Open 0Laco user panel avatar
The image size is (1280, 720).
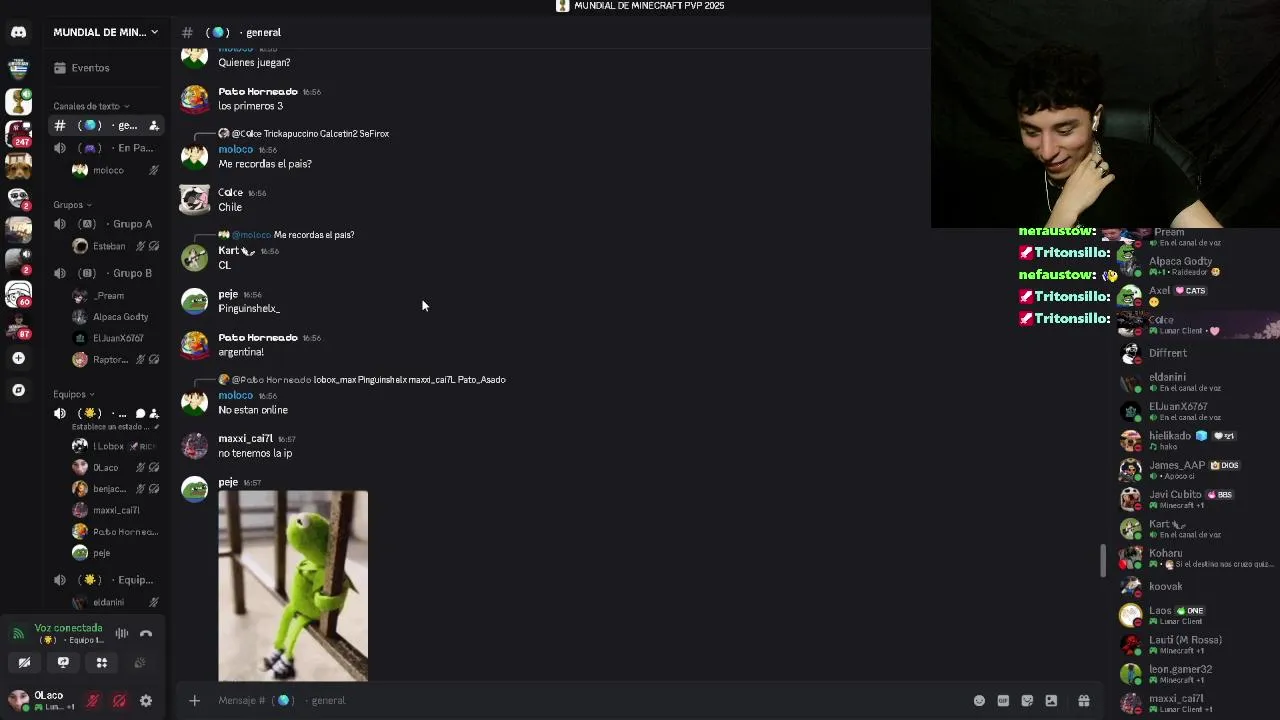point(18,699)
